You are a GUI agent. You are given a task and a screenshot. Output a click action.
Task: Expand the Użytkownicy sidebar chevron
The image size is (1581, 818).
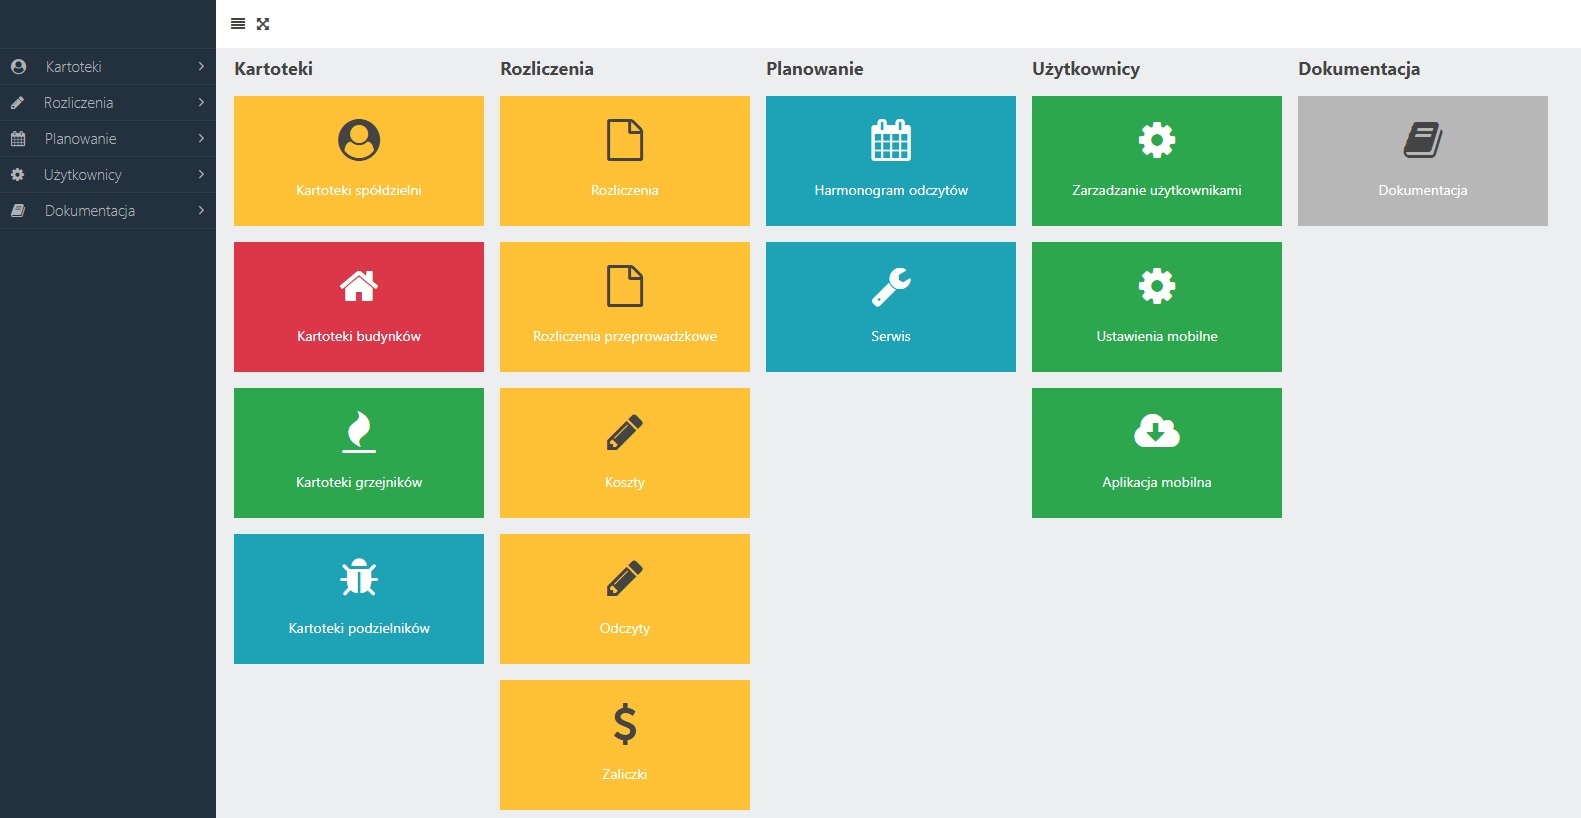(201, 175)
